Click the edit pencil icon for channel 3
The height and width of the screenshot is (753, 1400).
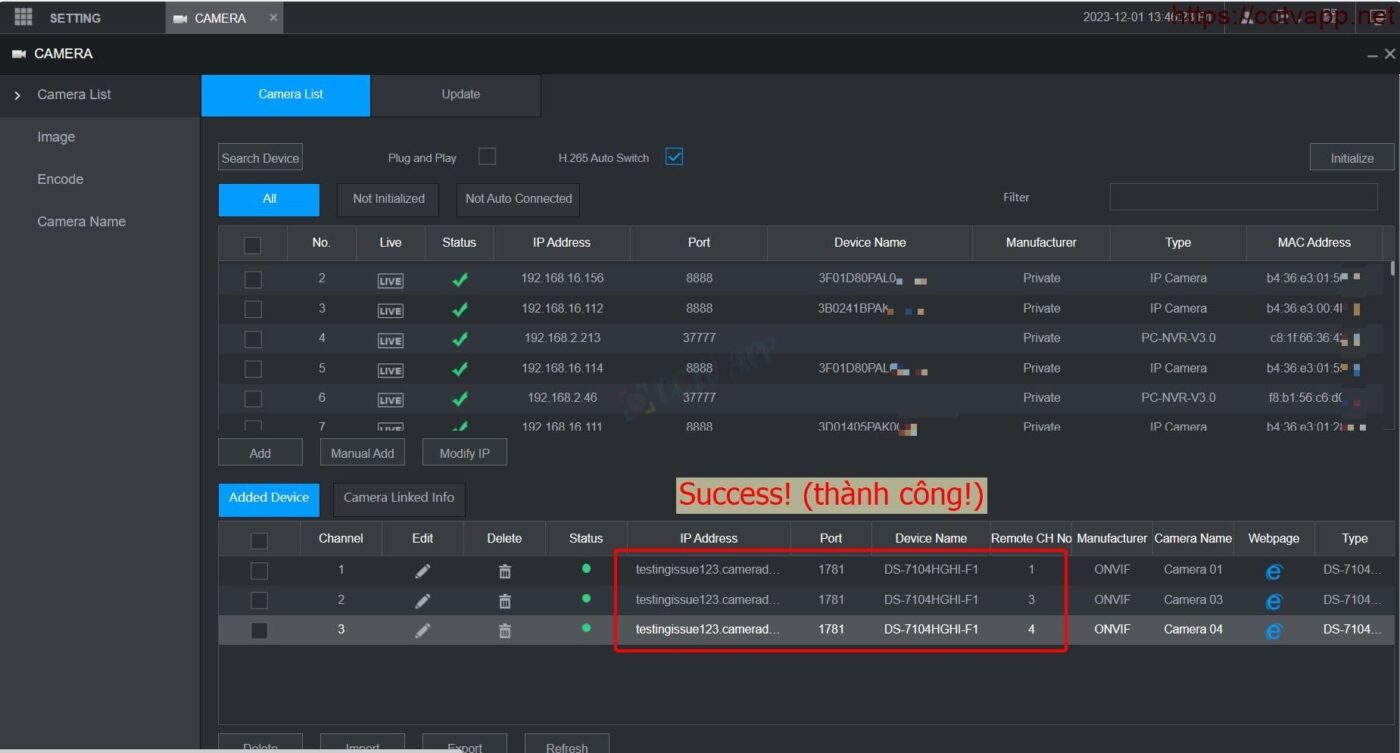[422, 631]
